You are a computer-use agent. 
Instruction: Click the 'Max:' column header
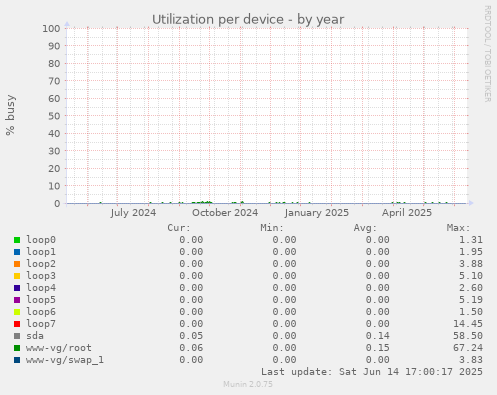coord(458,228)
